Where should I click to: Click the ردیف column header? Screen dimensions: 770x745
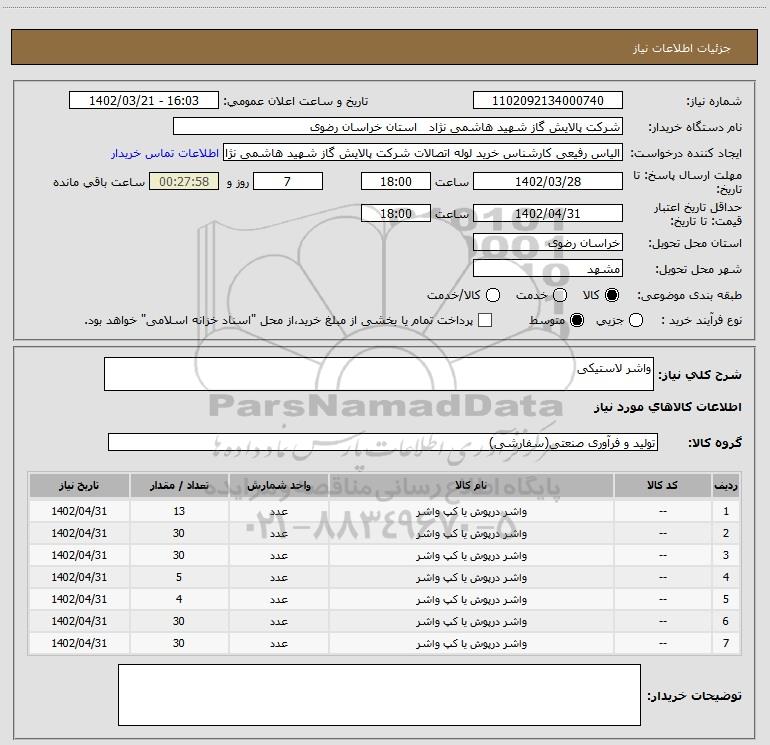point(726,485)
